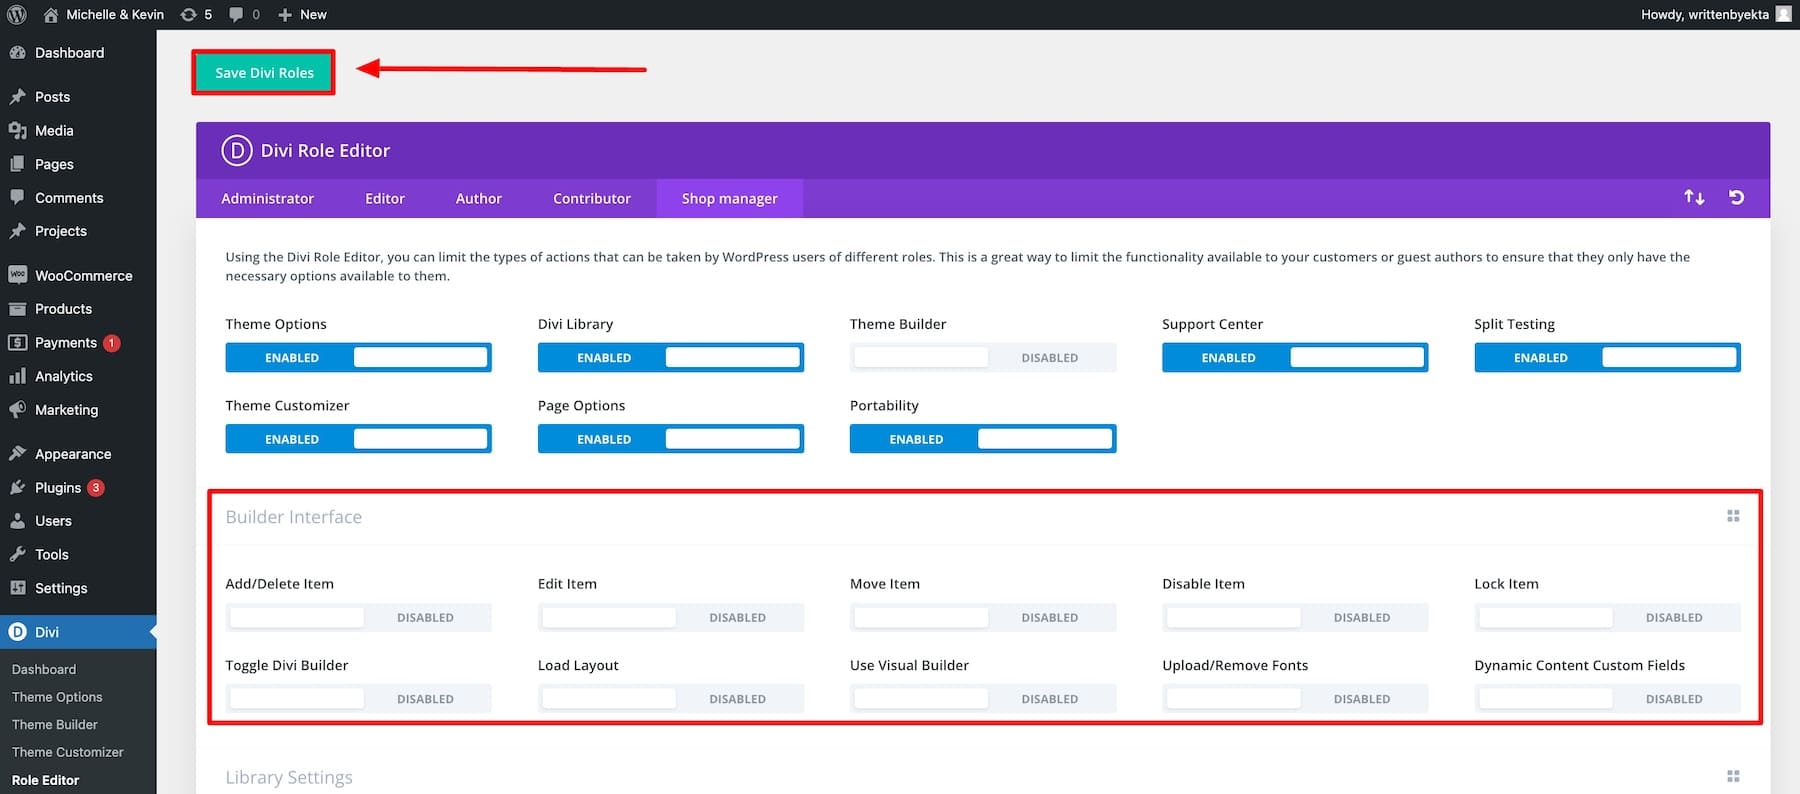The height and width of the screenshot is (794, 1800).
Task: Enable Dynamic Content Custom Fields switch
Action: [x=1607, y=699]
